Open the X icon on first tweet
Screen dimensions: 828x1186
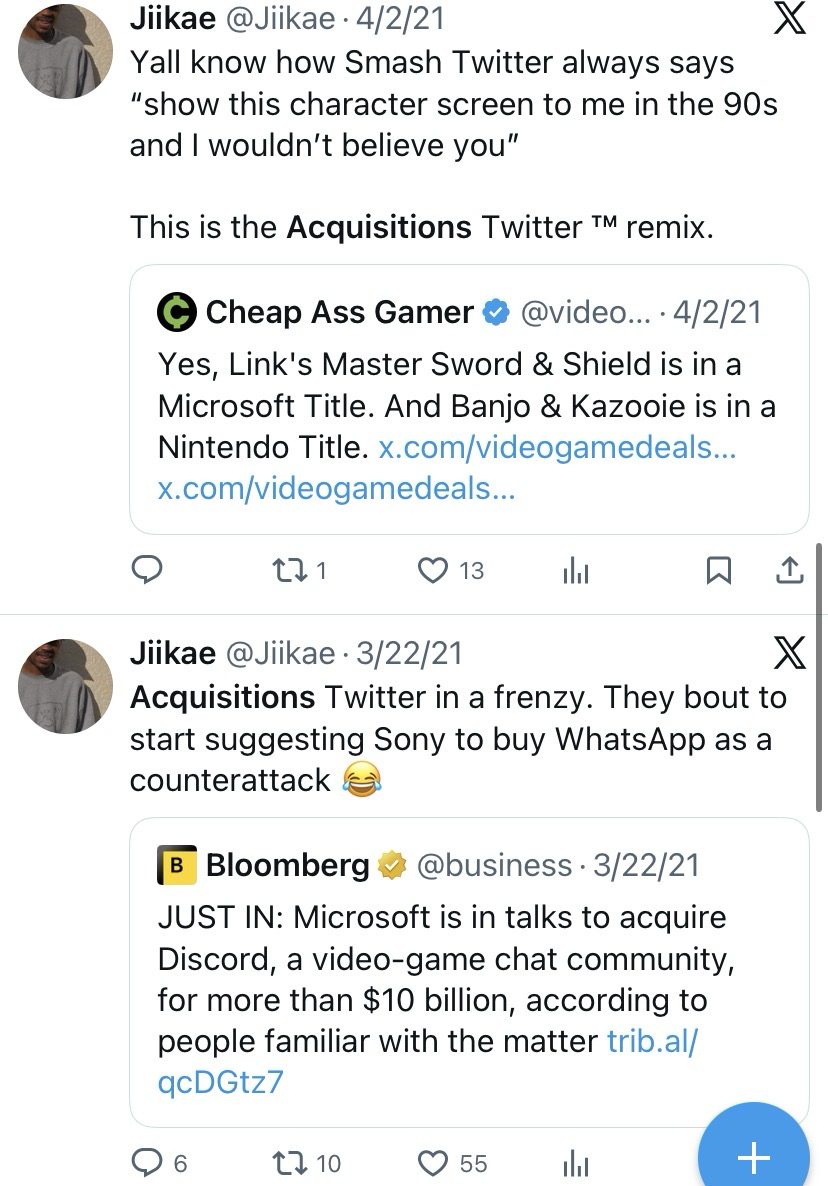789,19
